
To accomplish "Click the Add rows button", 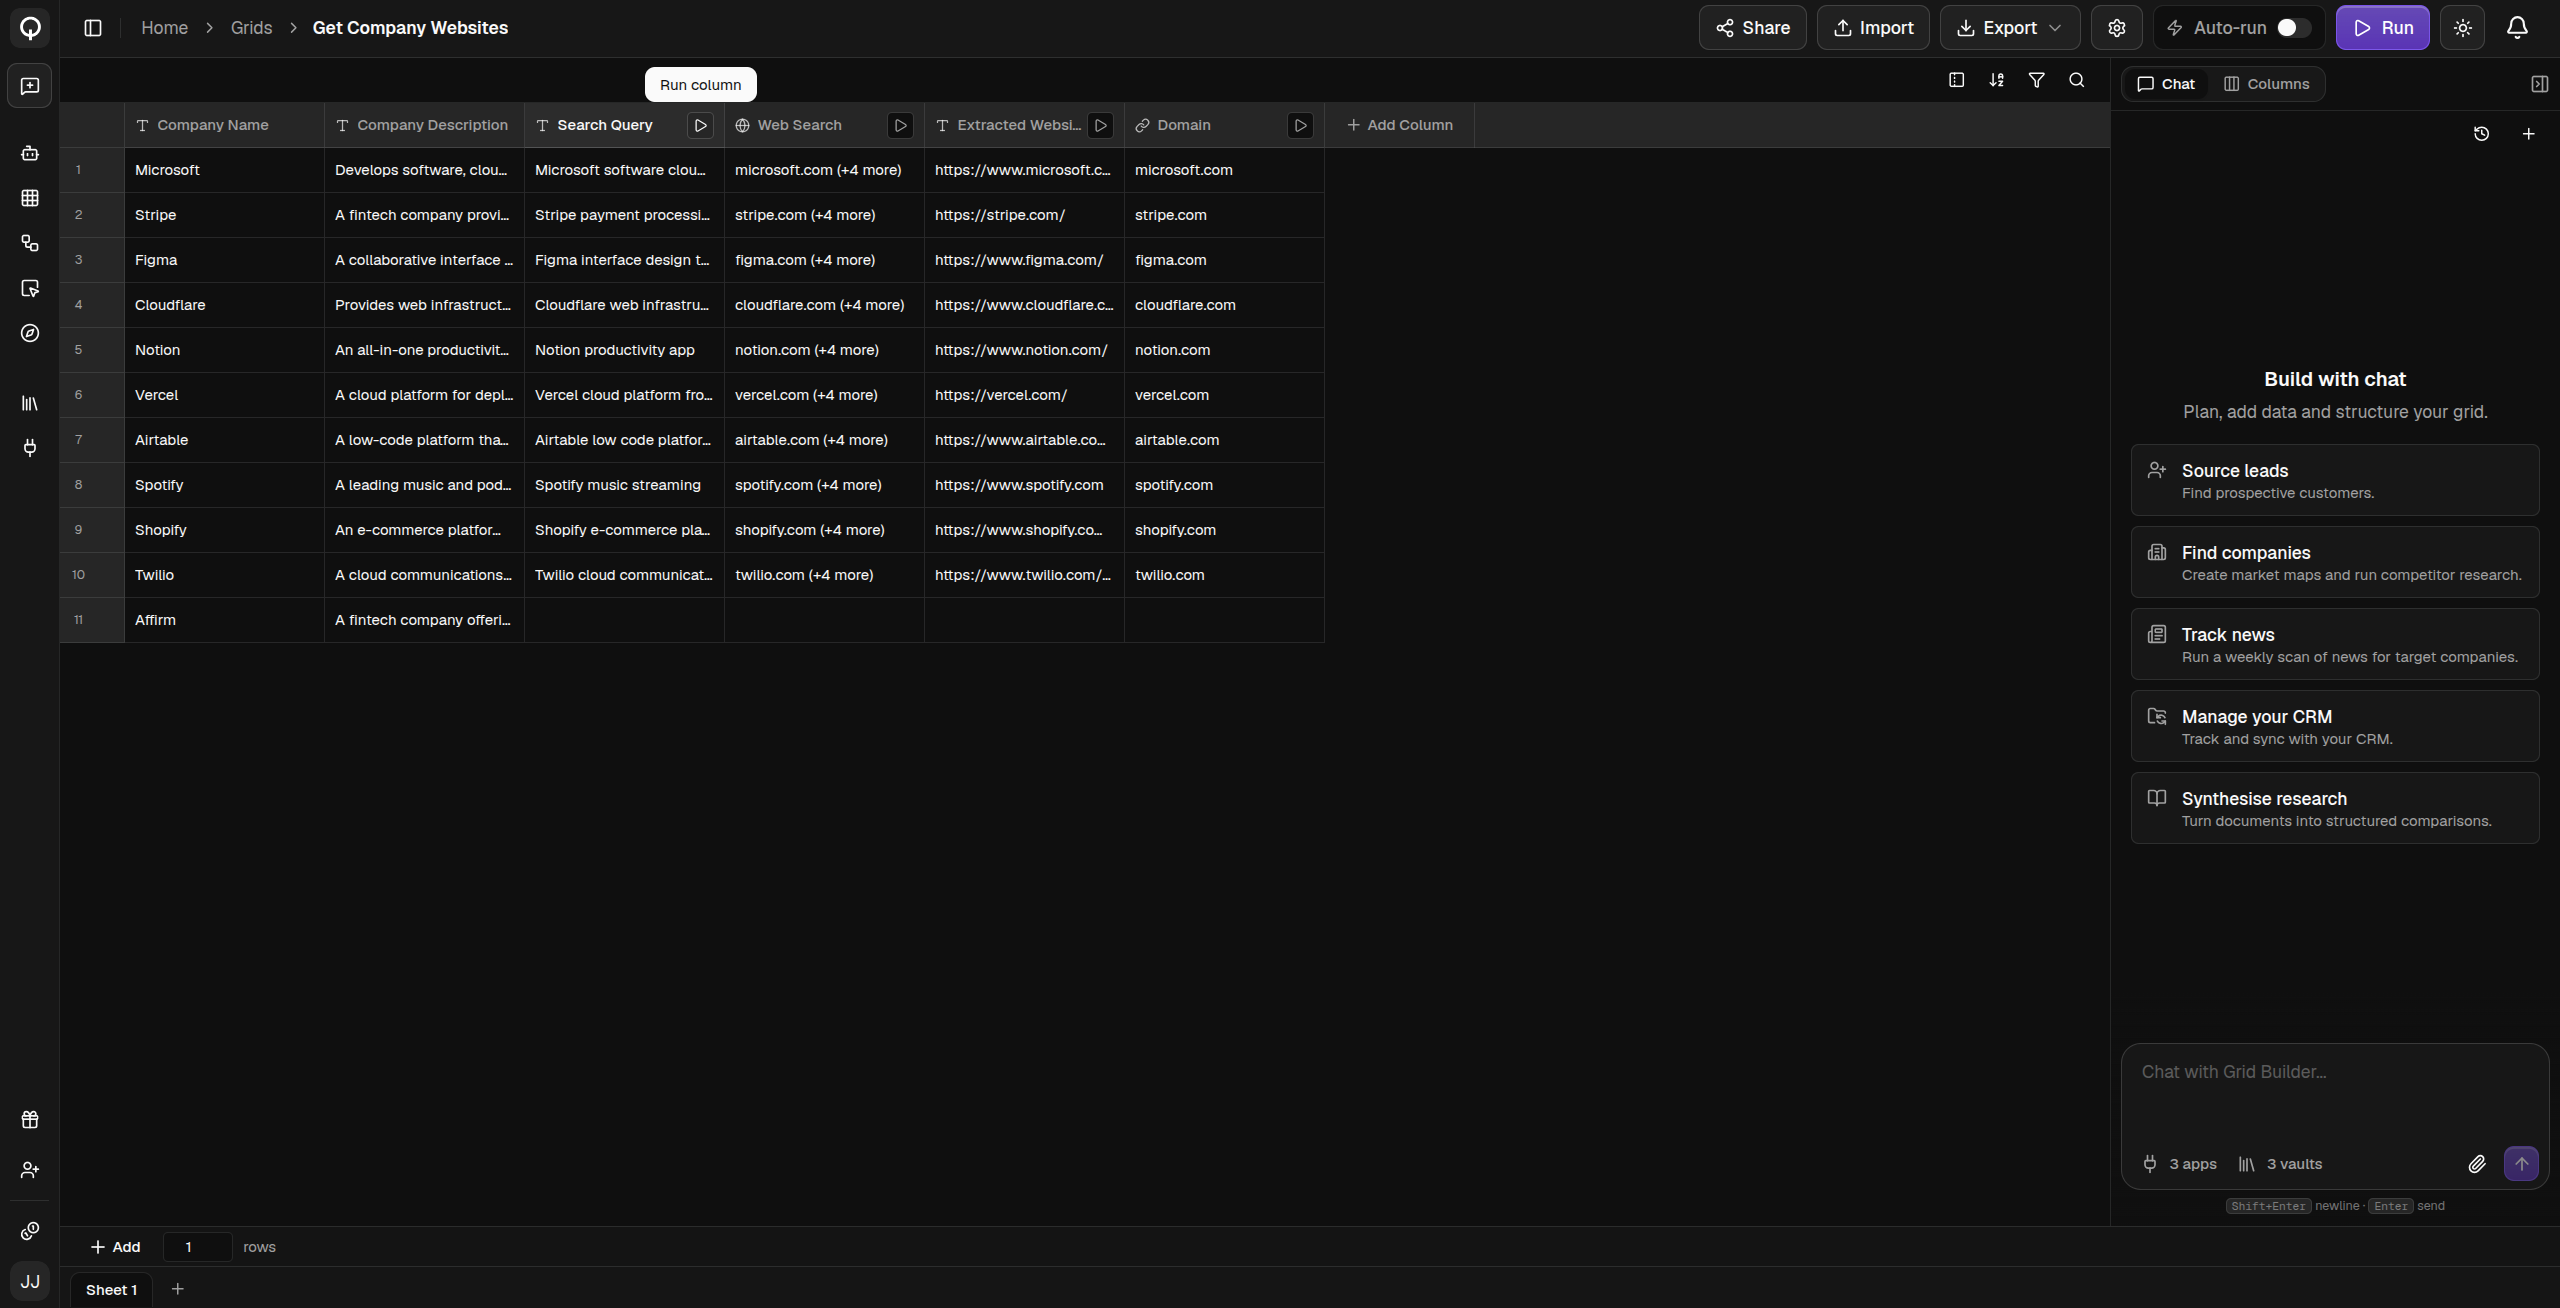I will click(115, 1247).
